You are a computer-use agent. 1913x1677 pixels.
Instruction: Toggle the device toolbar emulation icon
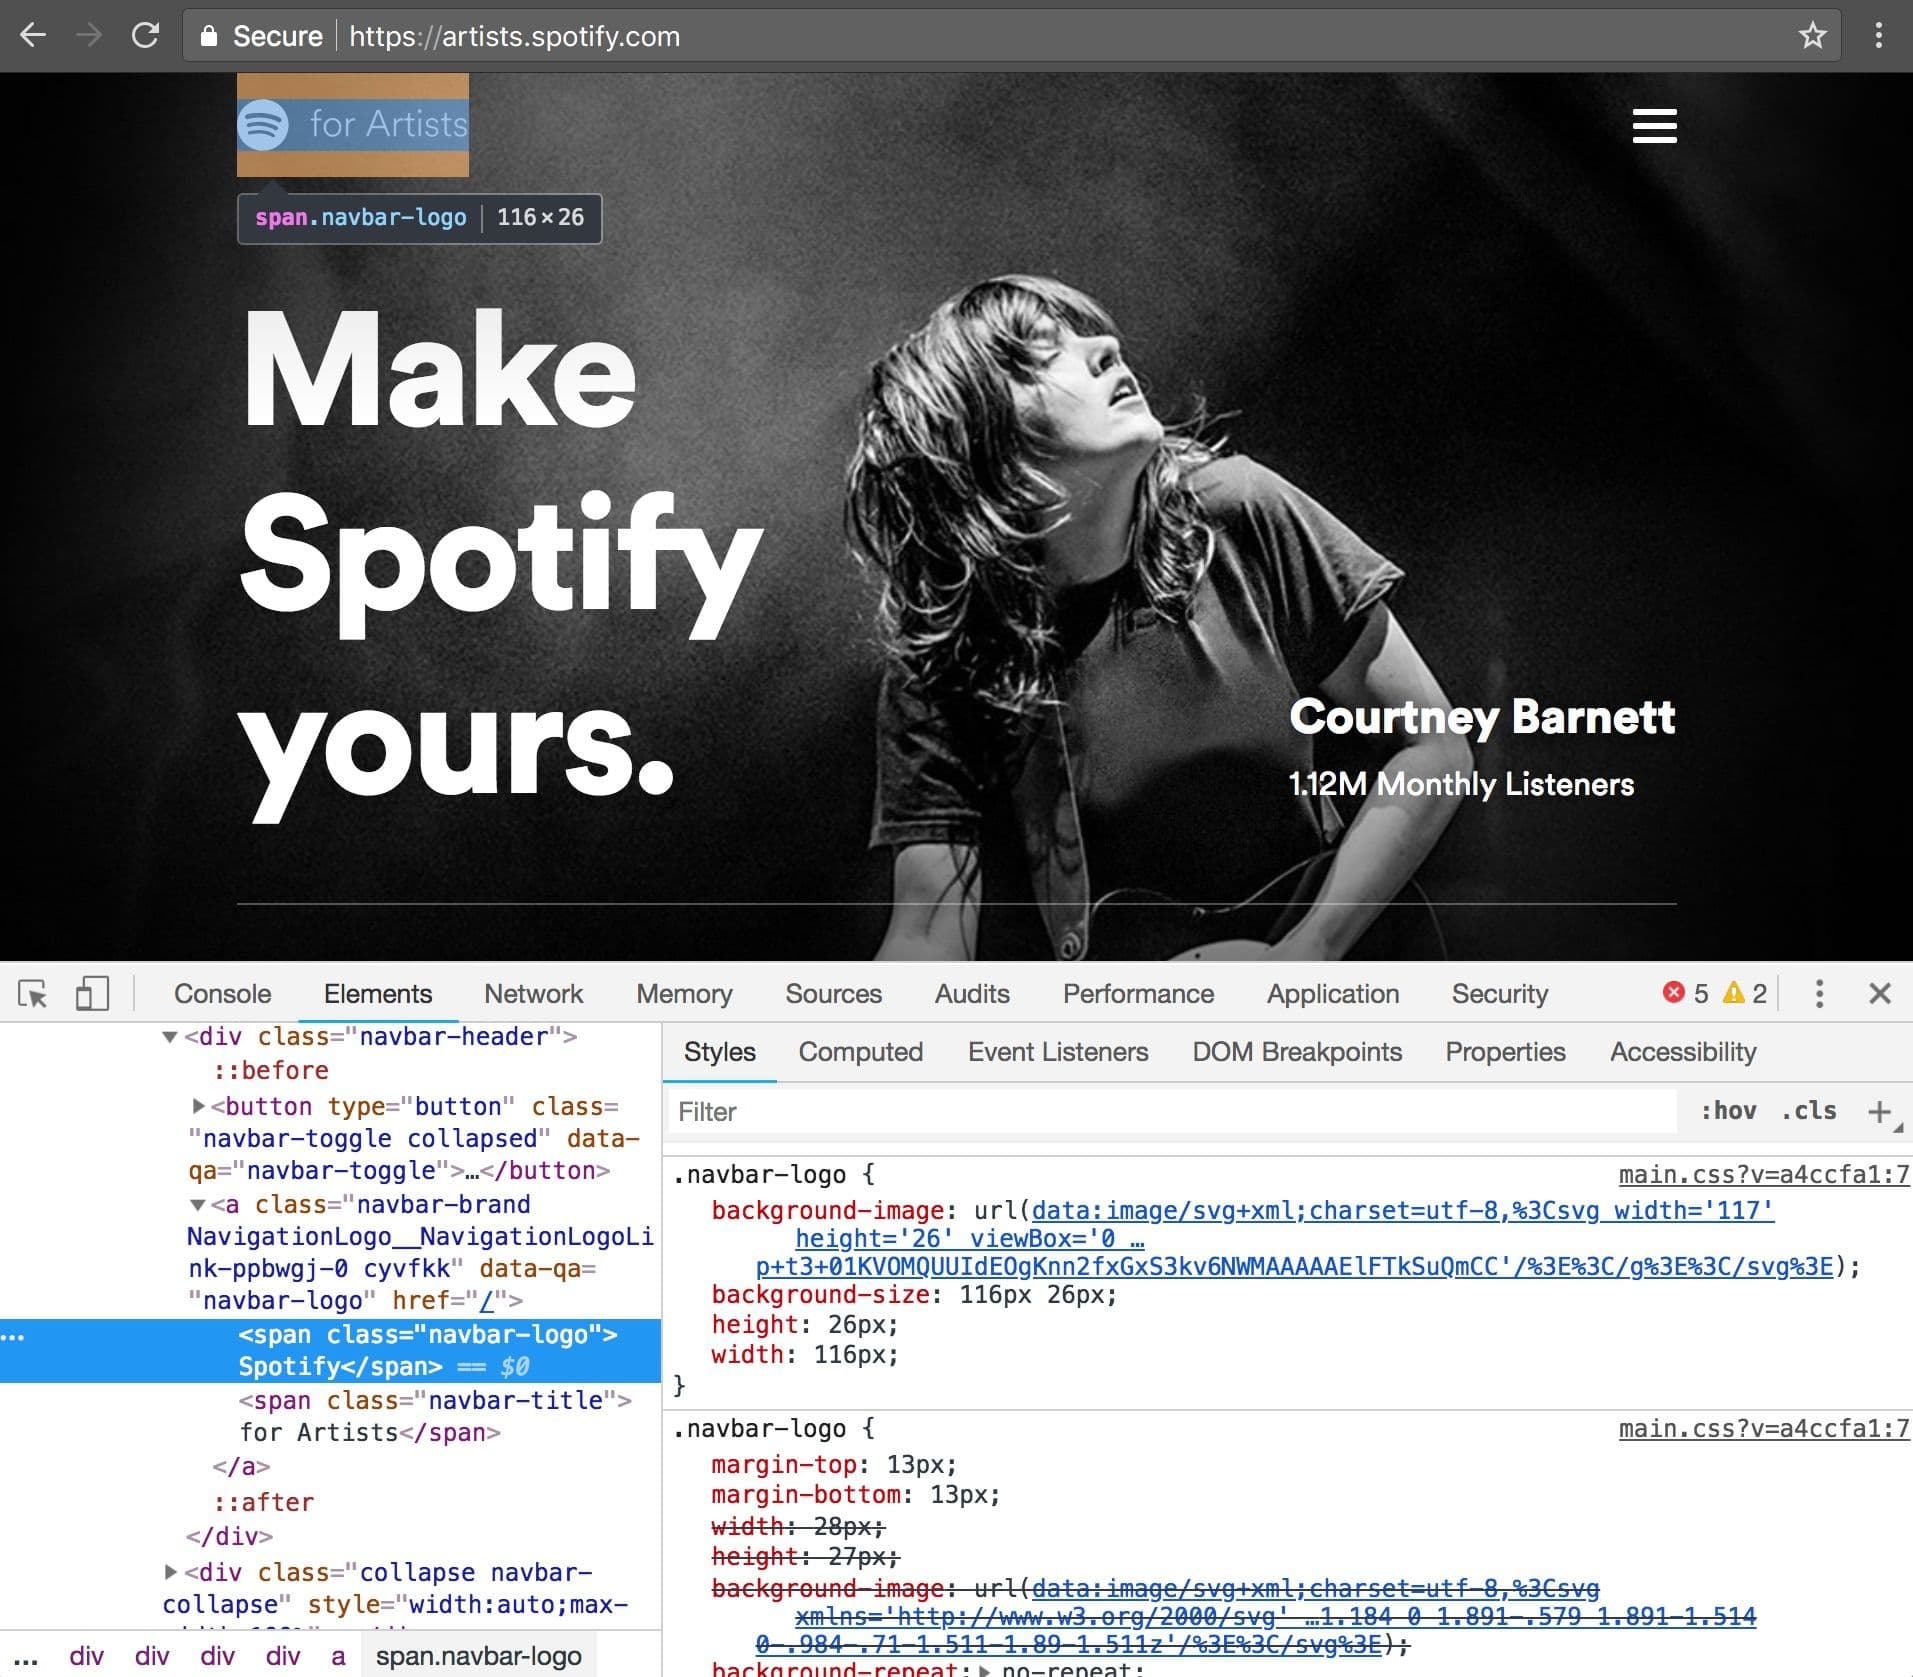pyautogui.click(x=91, y=993)
